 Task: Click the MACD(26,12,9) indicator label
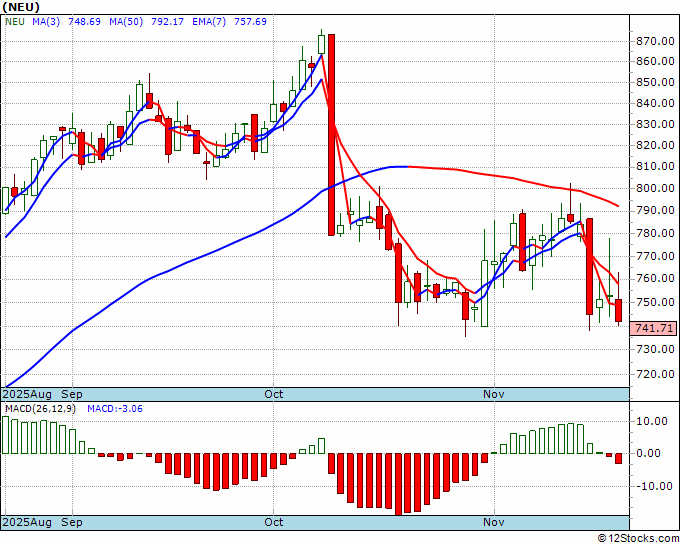coord(40,409)
